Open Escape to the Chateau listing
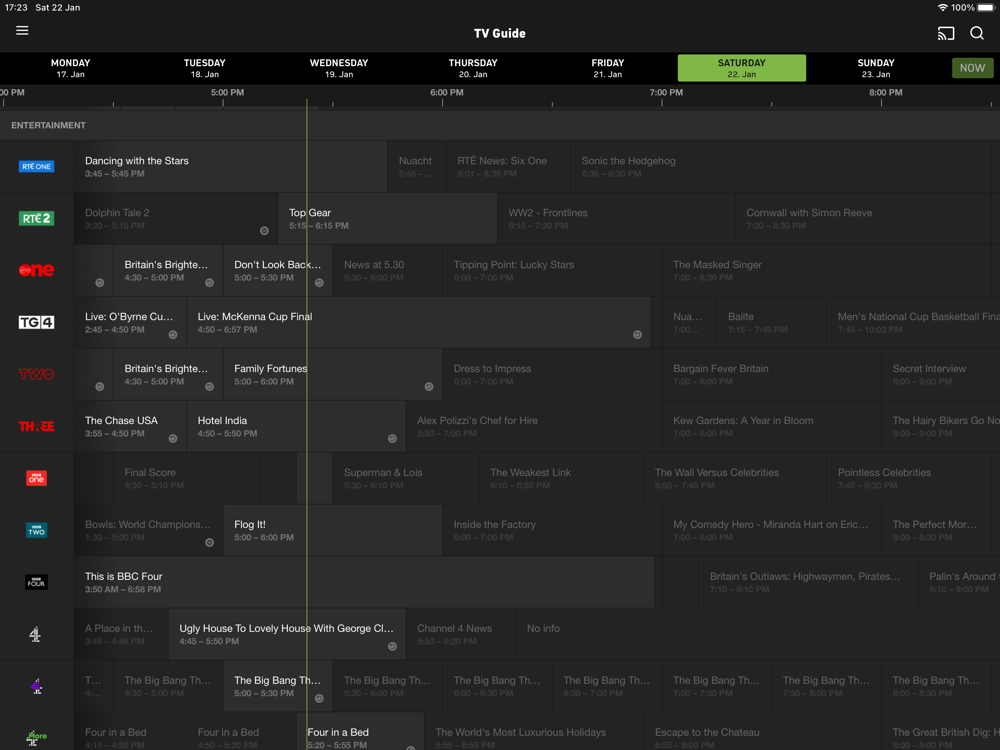1000x750 pixels. point(762,732)
